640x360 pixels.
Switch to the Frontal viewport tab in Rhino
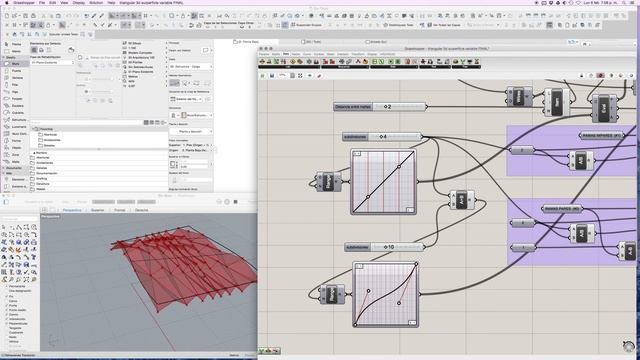(120, 210)
